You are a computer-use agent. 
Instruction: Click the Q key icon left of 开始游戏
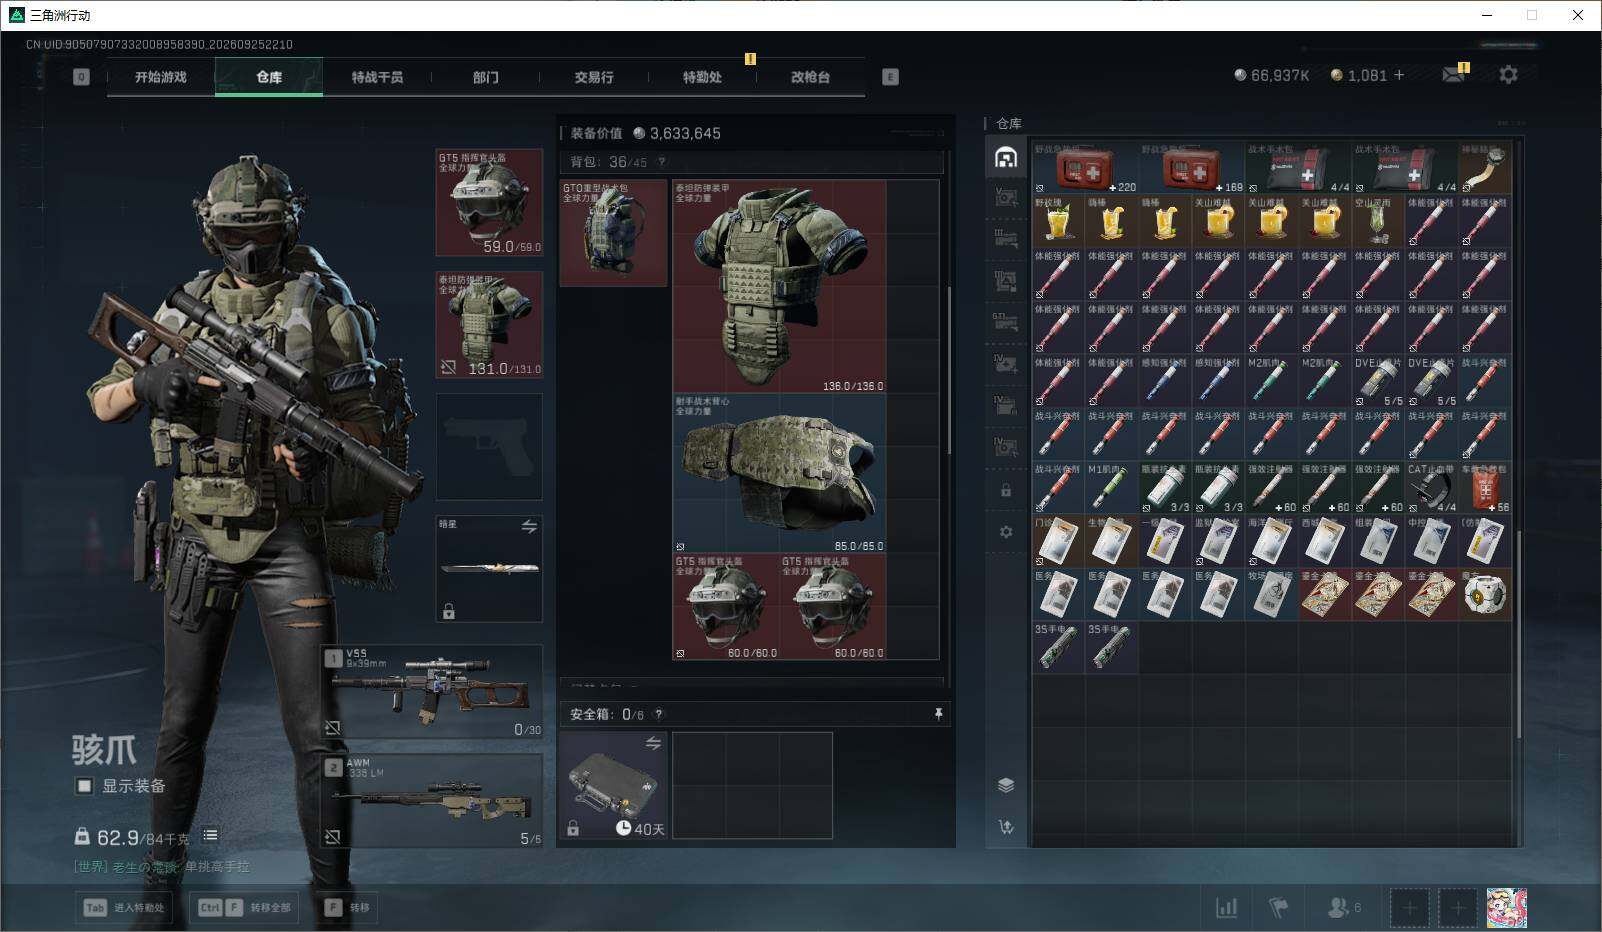tap(81, 77)
